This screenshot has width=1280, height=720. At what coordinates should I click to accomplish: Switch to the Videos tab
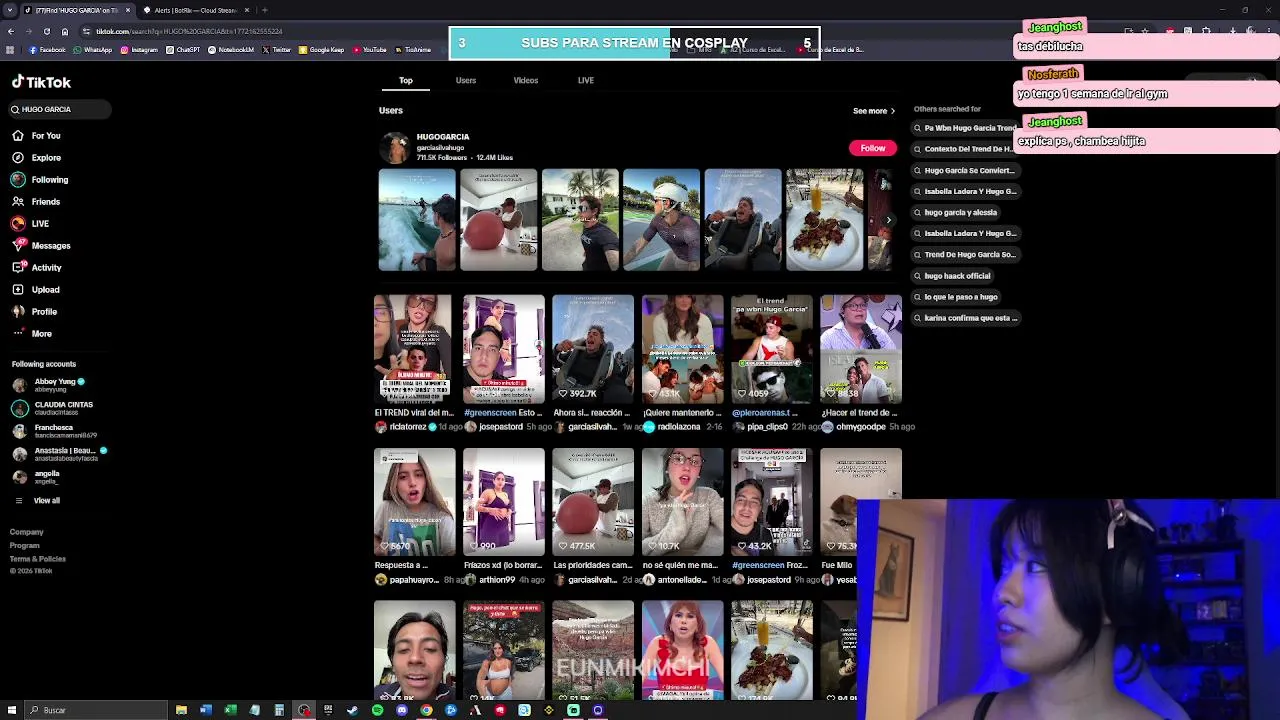[x=526, y=80]
